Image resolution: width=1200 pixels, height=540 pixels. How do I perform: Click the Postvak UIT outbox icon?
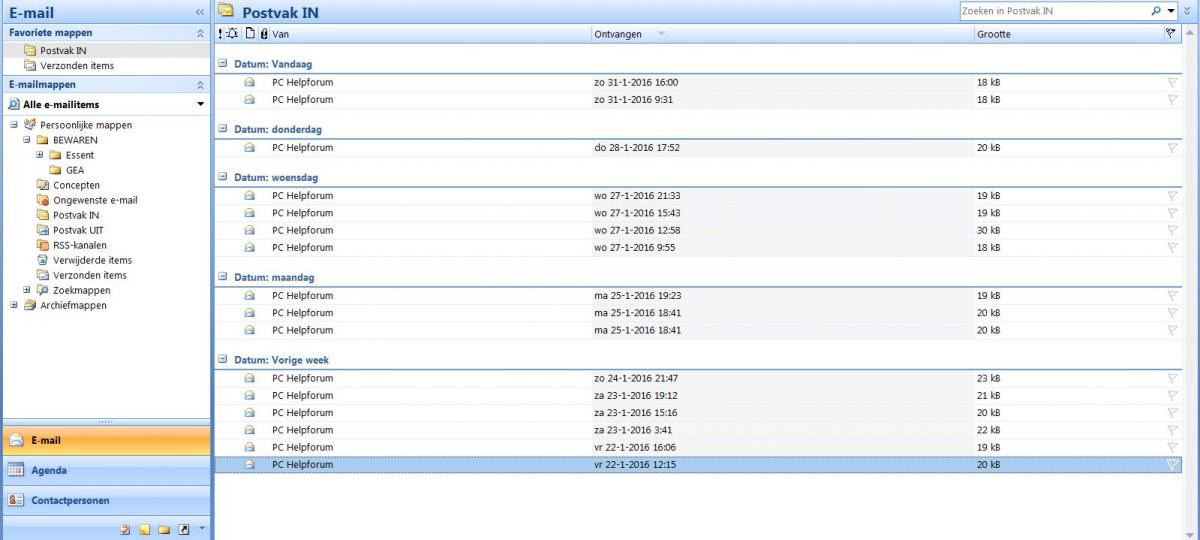42,230
